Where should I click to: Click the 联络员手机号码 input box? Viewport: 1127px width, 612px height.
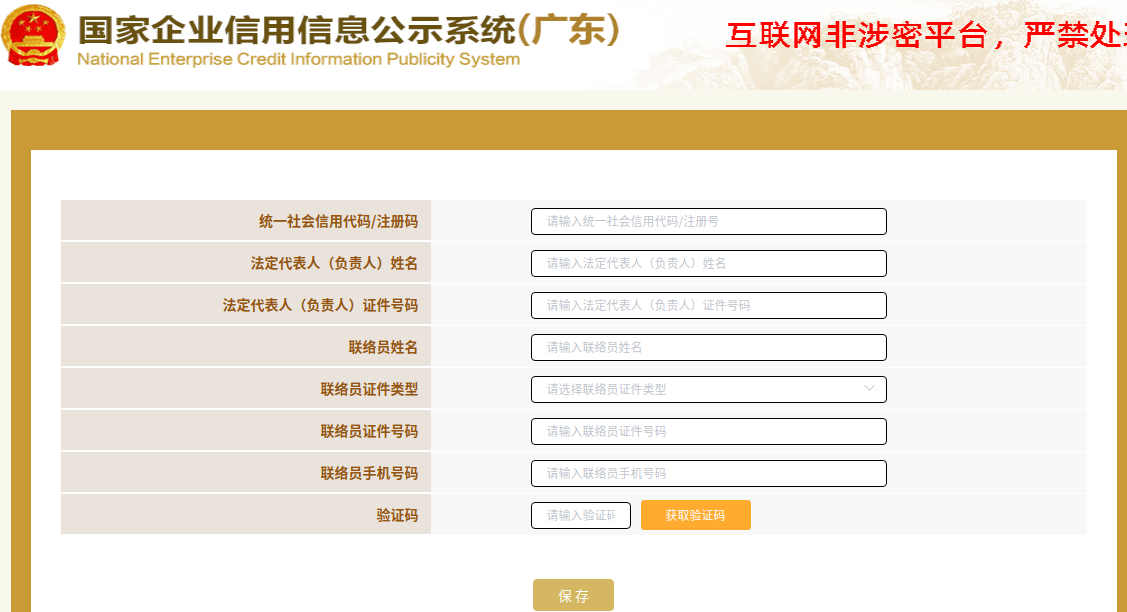(708, 474)
